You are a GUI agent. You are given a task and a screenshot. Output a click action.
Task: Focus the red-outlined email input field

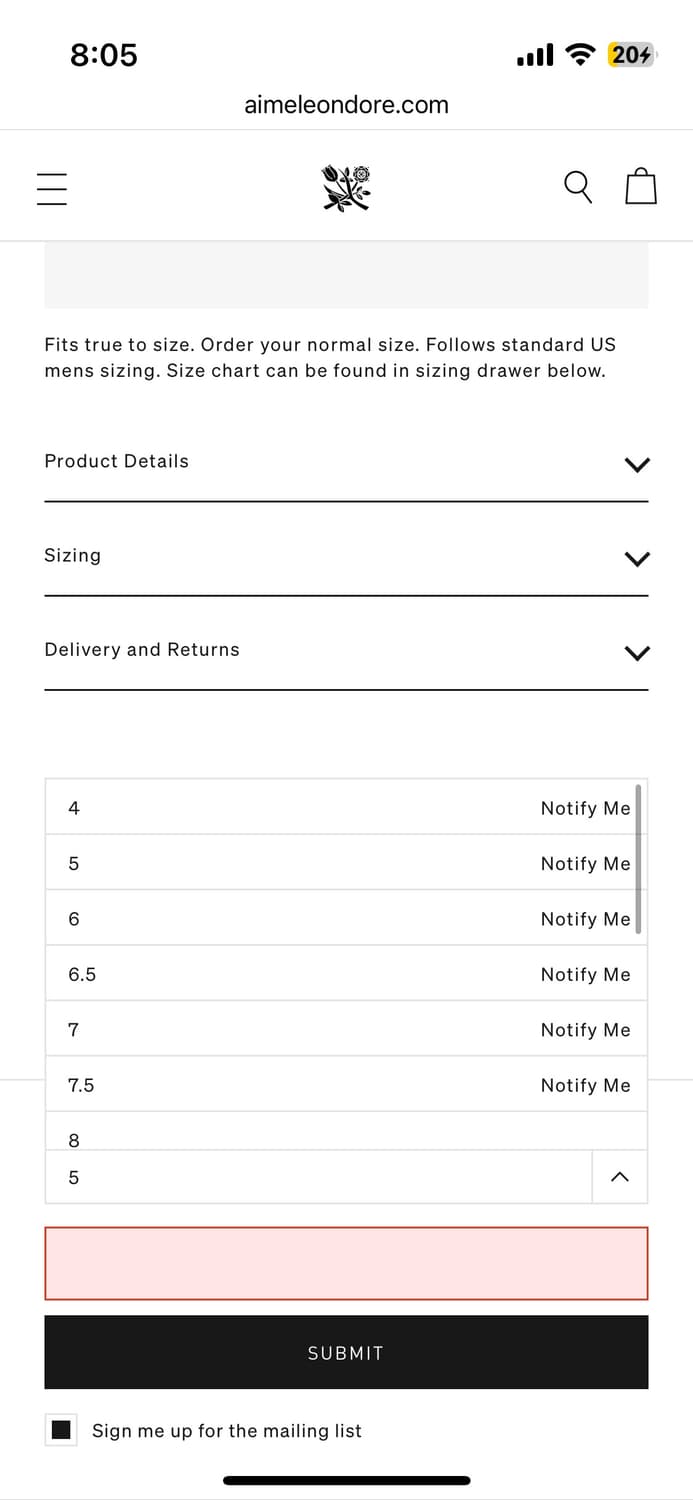pyautogui.click(x=346, y=1263)
